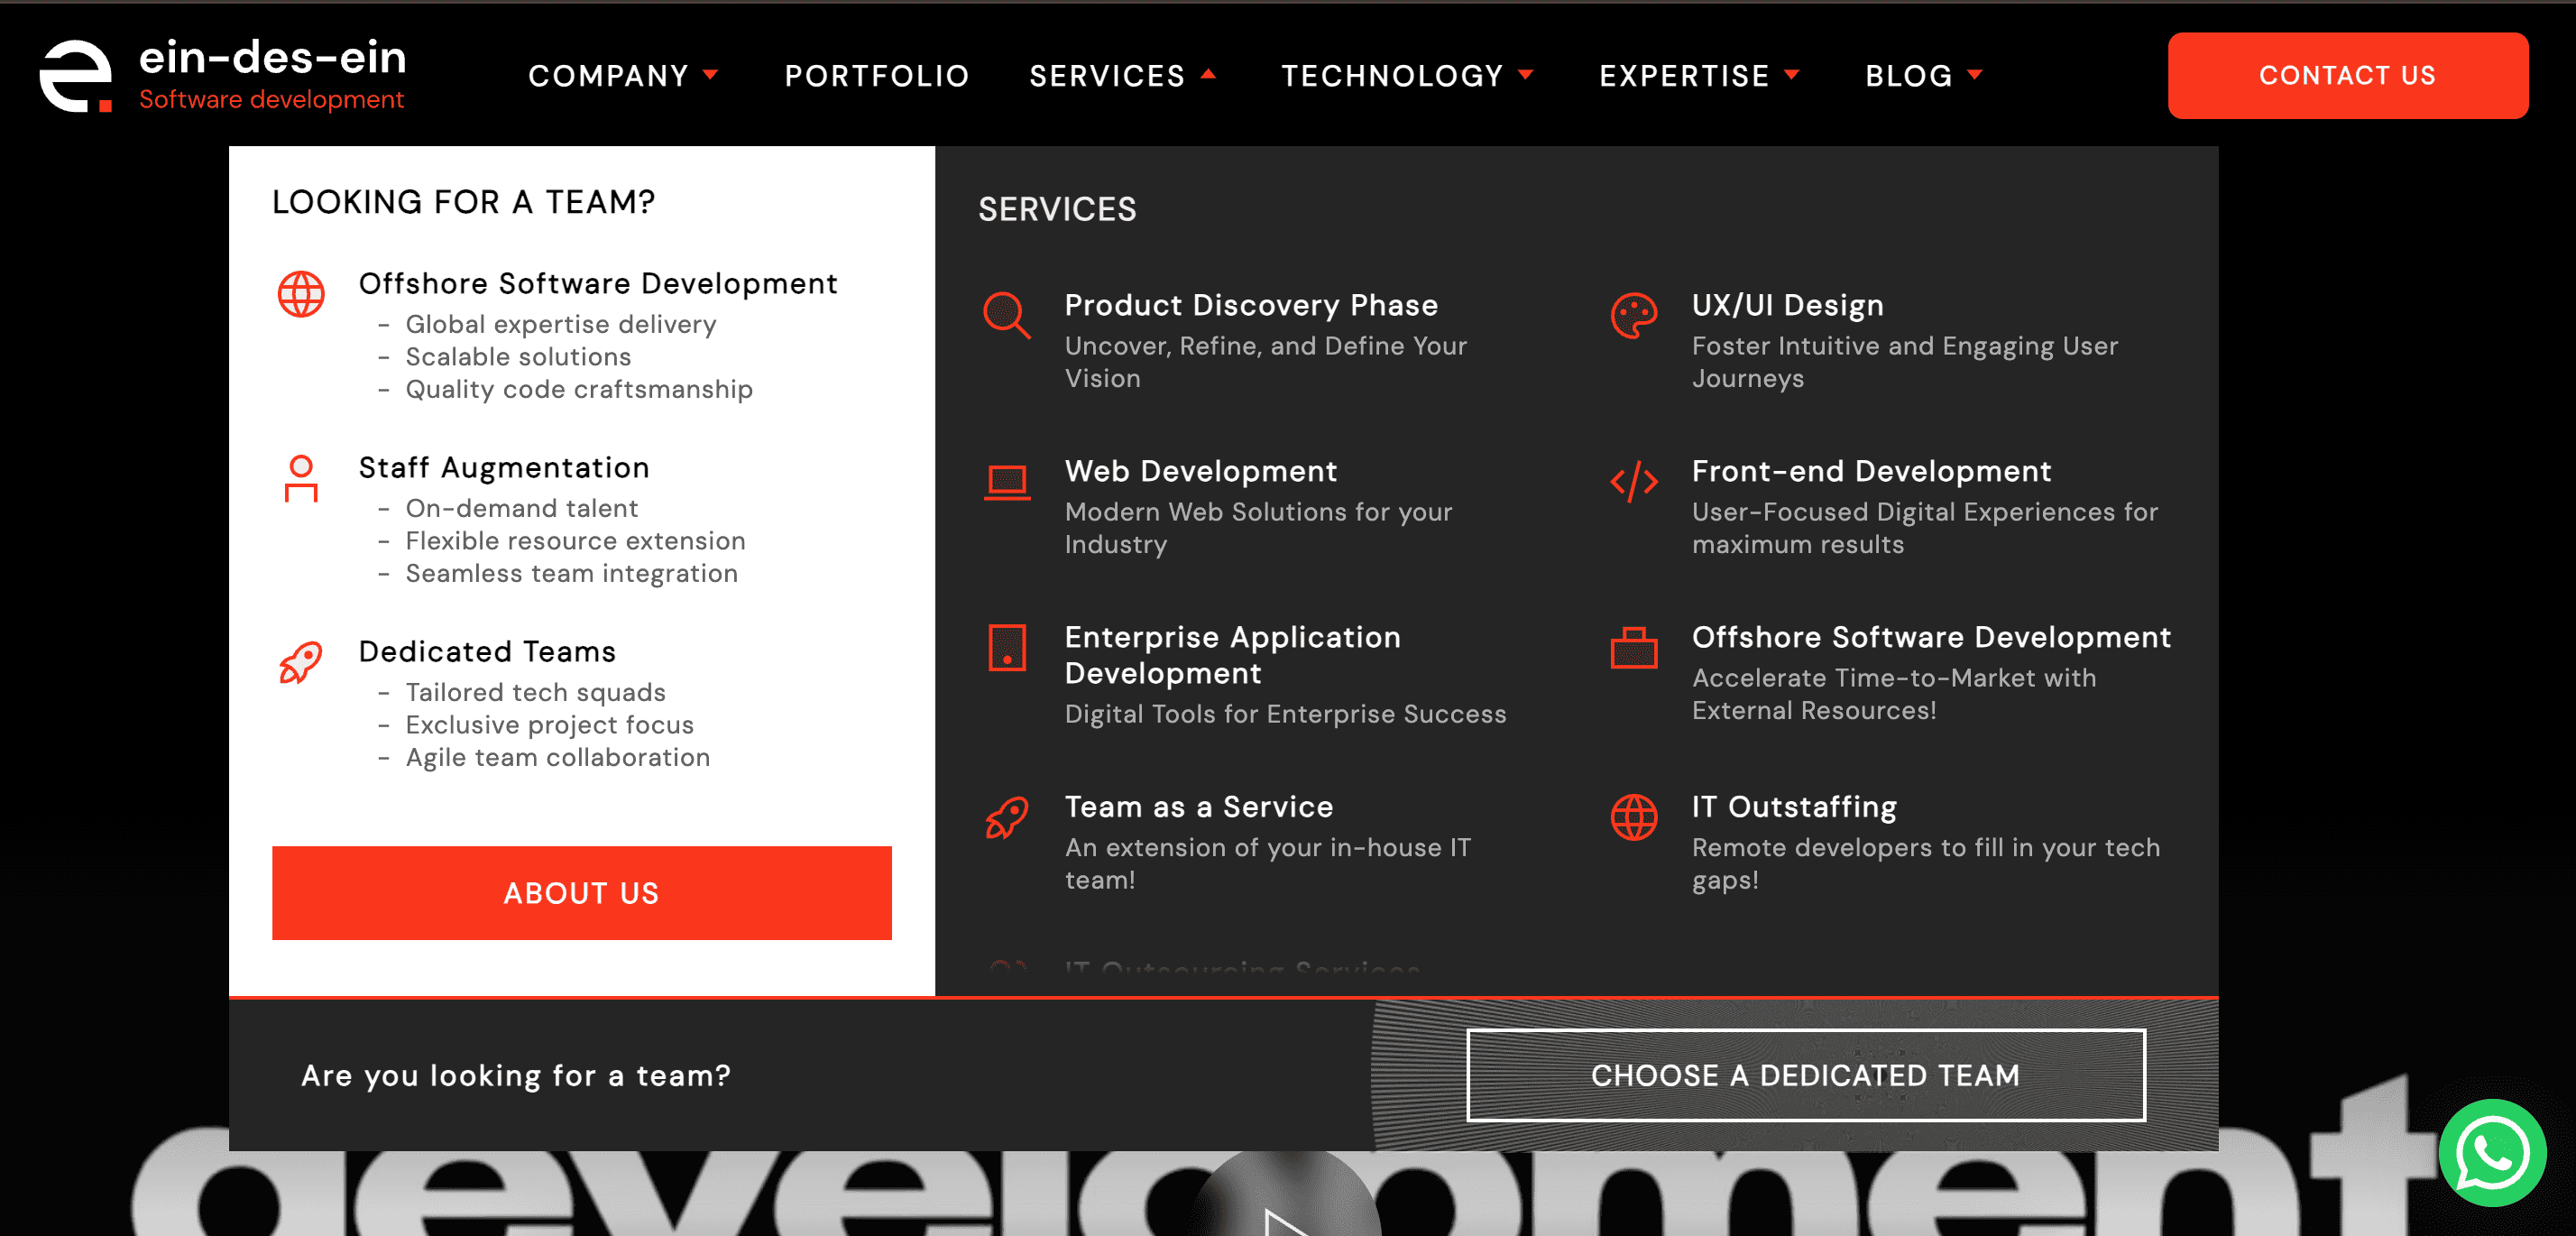Open the Portfolio menu item
Image resolution: width=2576 pixels, height=1236 pixels.
[x=876, y=76]
